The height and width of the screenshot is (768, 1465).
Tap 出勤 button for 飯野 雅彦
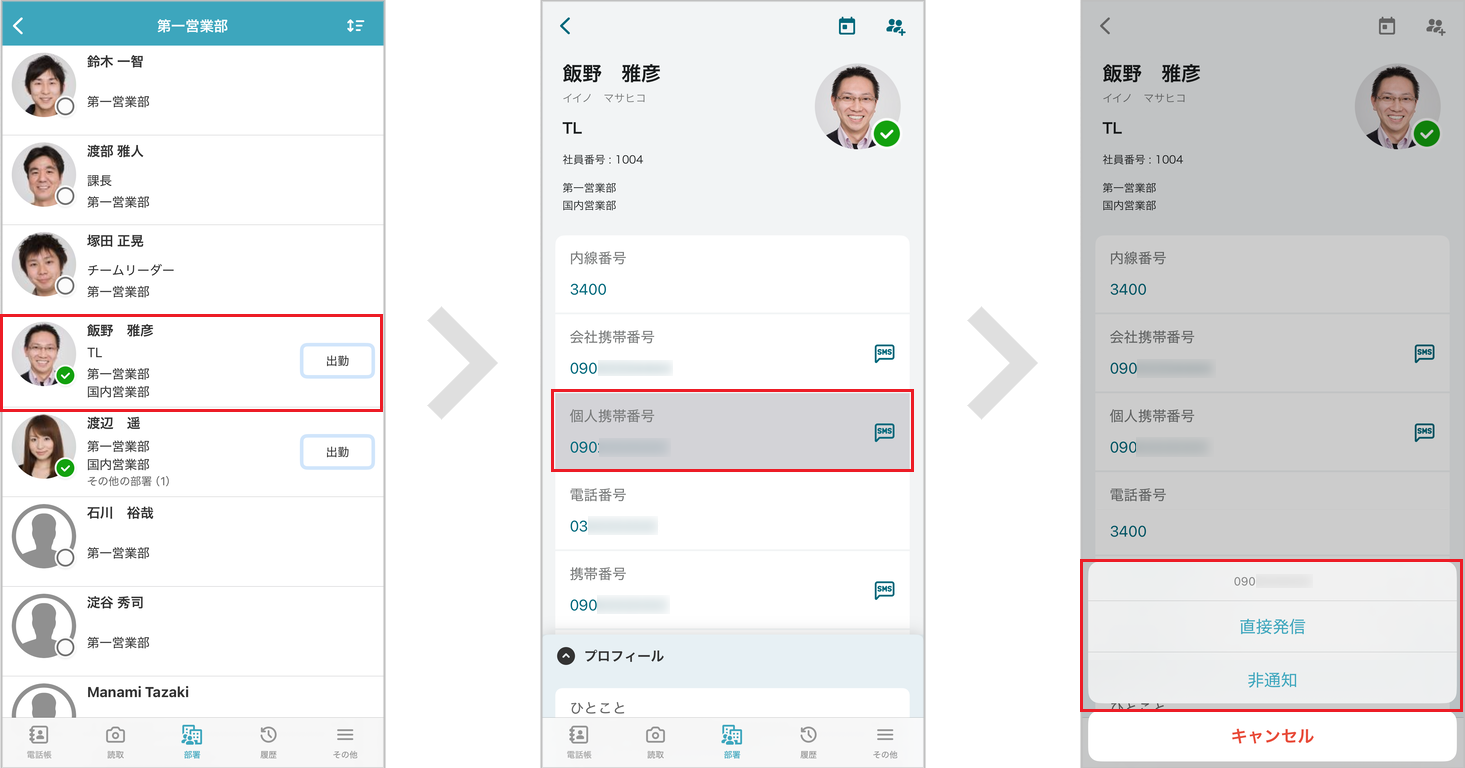pos(338,361)
